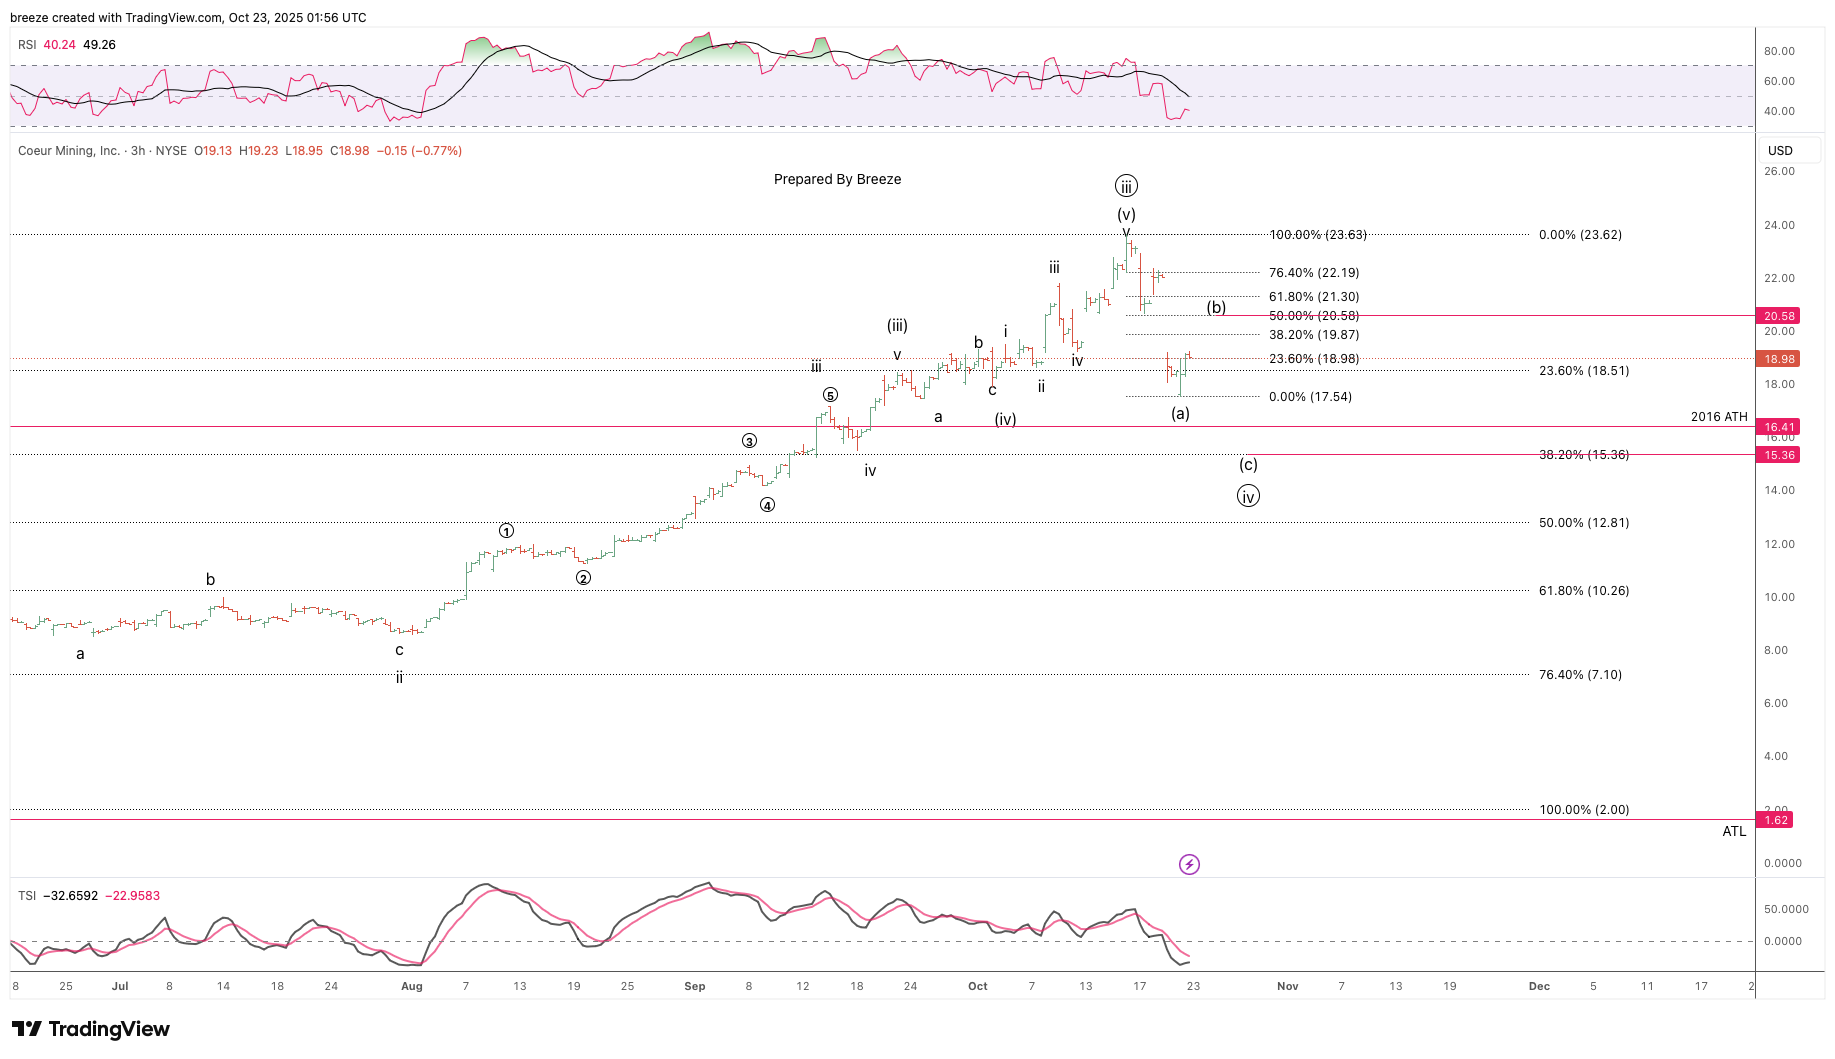Click the circled iv wave target label
This screenshot has height=1059, width=1835.
coord(1248,496)
